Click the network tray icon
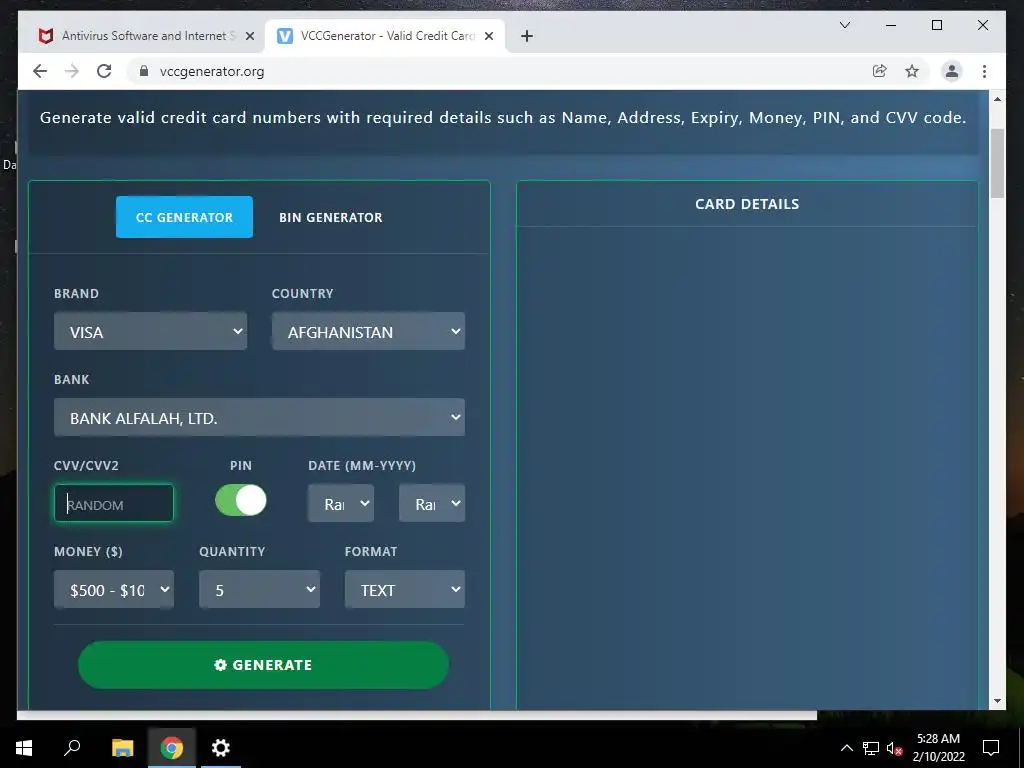 (871, 748)
